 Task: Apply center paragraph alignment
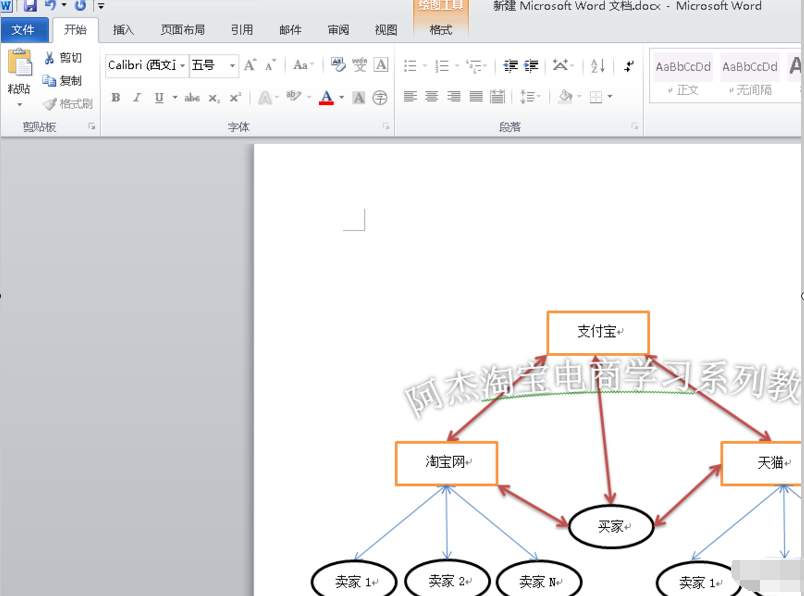coord(432,97)
